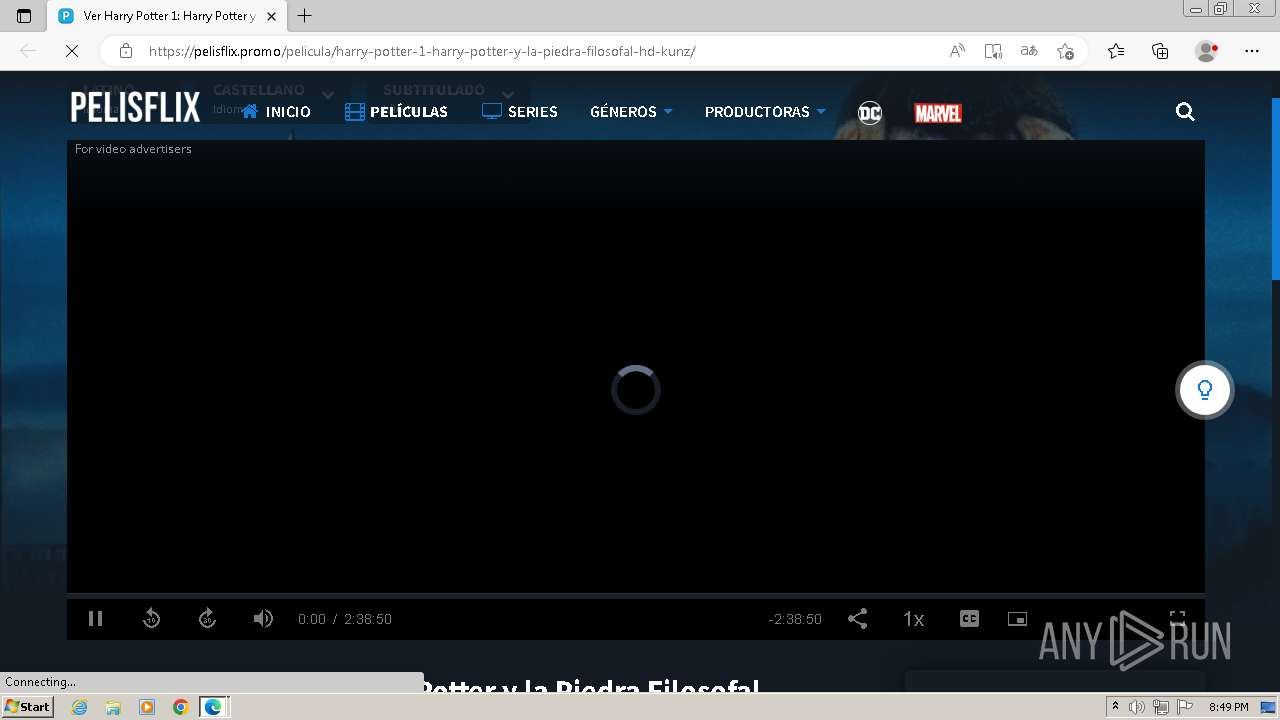This screenshot has height=720, width=1280.
Task: Open the tab actions menu
Action: pos(24,16)
